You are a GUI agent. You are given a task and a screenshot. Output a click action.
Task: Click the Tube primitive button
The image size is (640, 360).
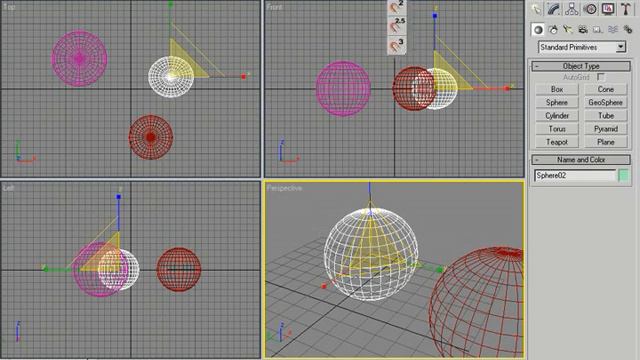[606, 116]
